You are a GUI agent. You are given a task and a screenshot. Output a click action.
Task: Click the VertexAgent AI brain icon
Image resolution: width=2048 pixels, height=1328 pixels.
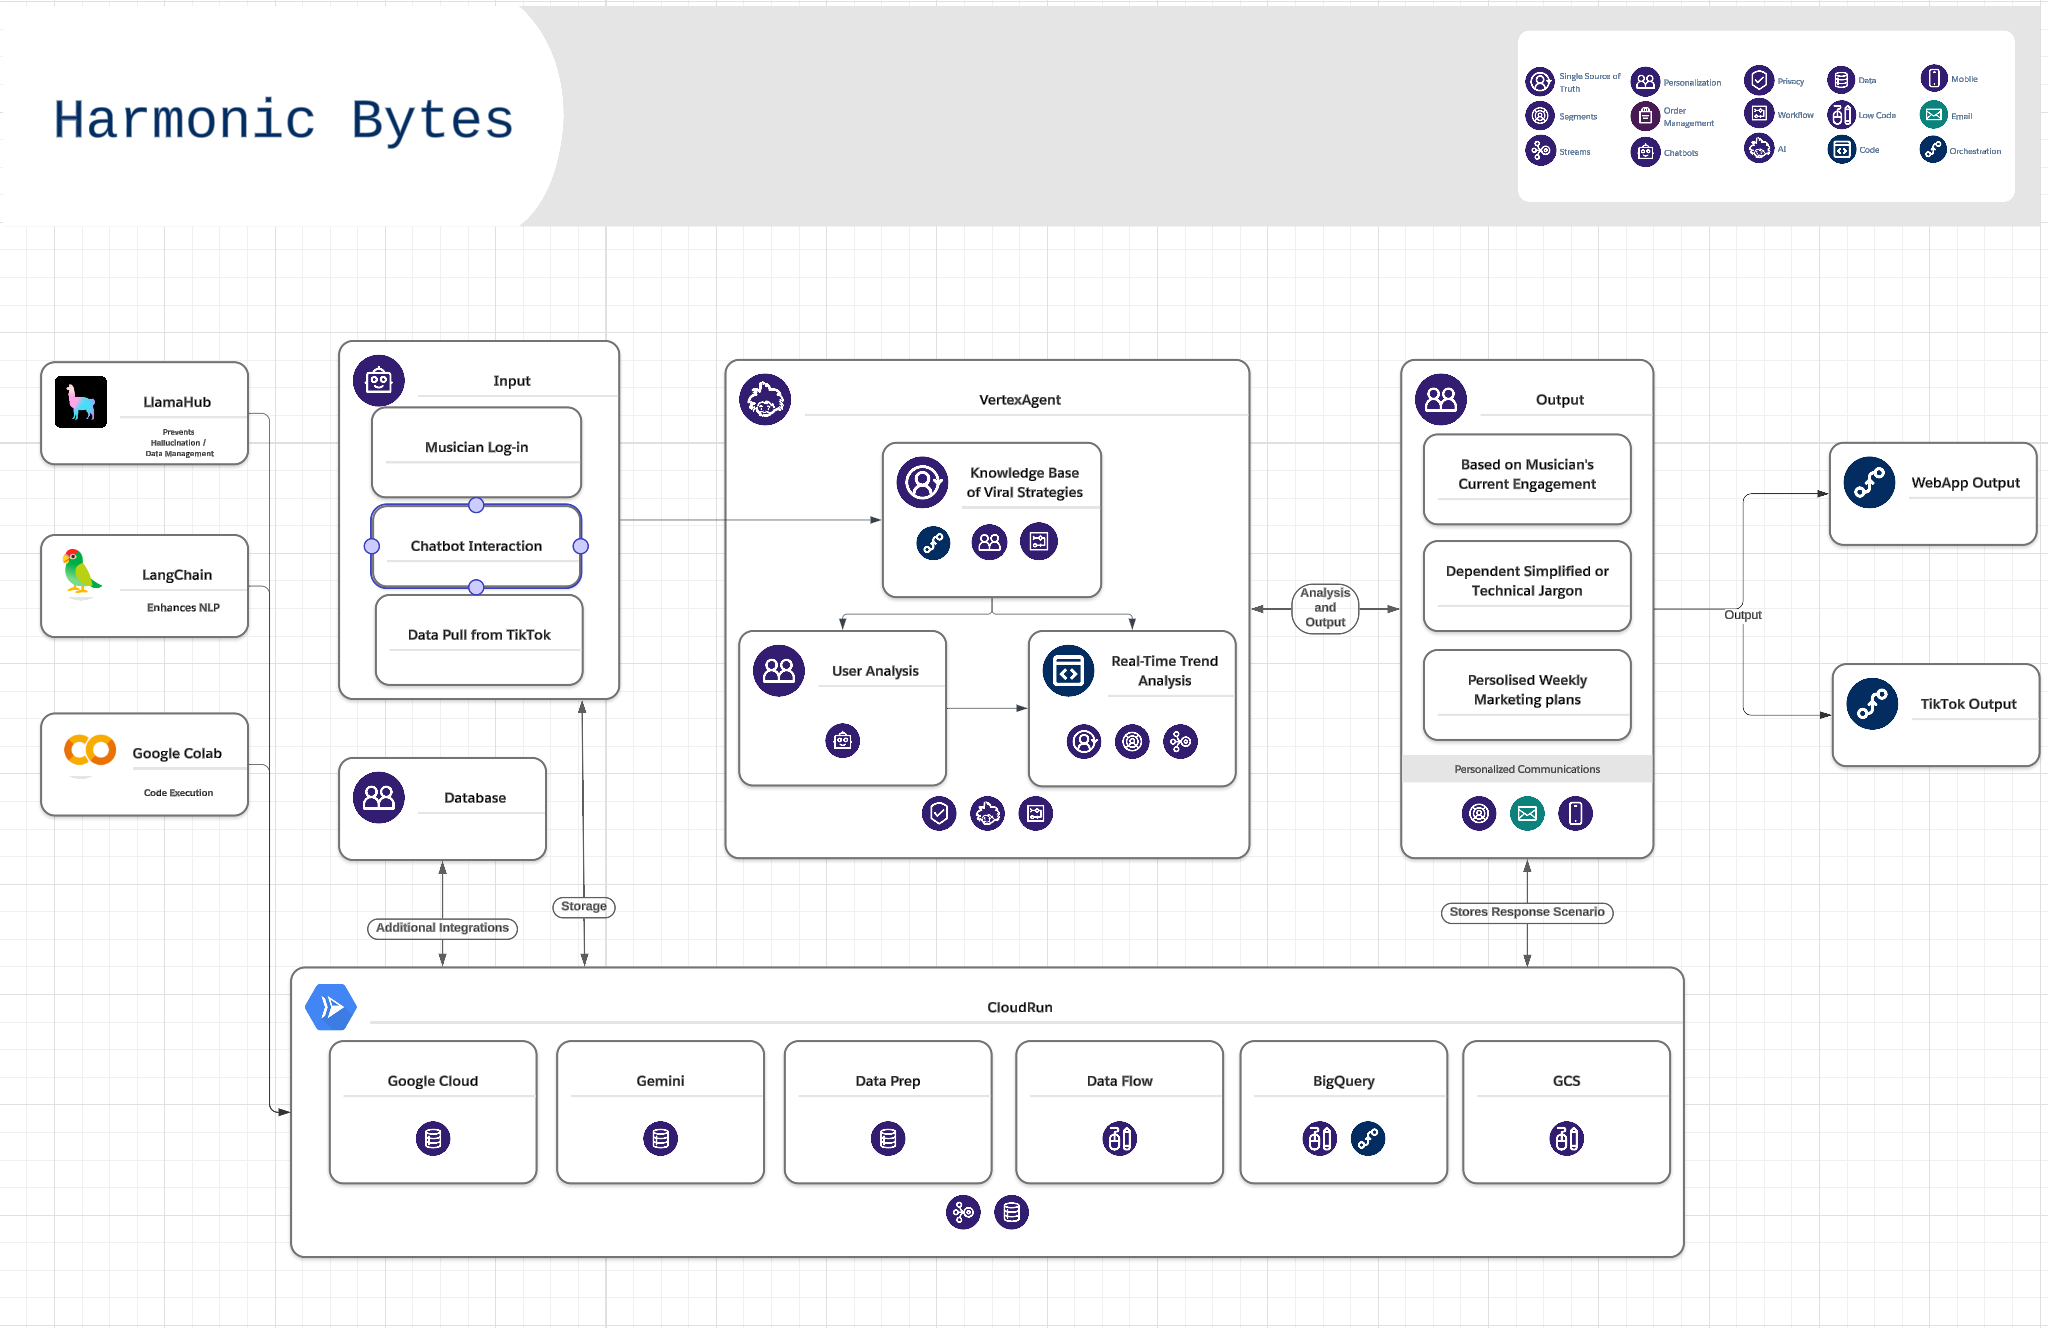pos(765,400)
